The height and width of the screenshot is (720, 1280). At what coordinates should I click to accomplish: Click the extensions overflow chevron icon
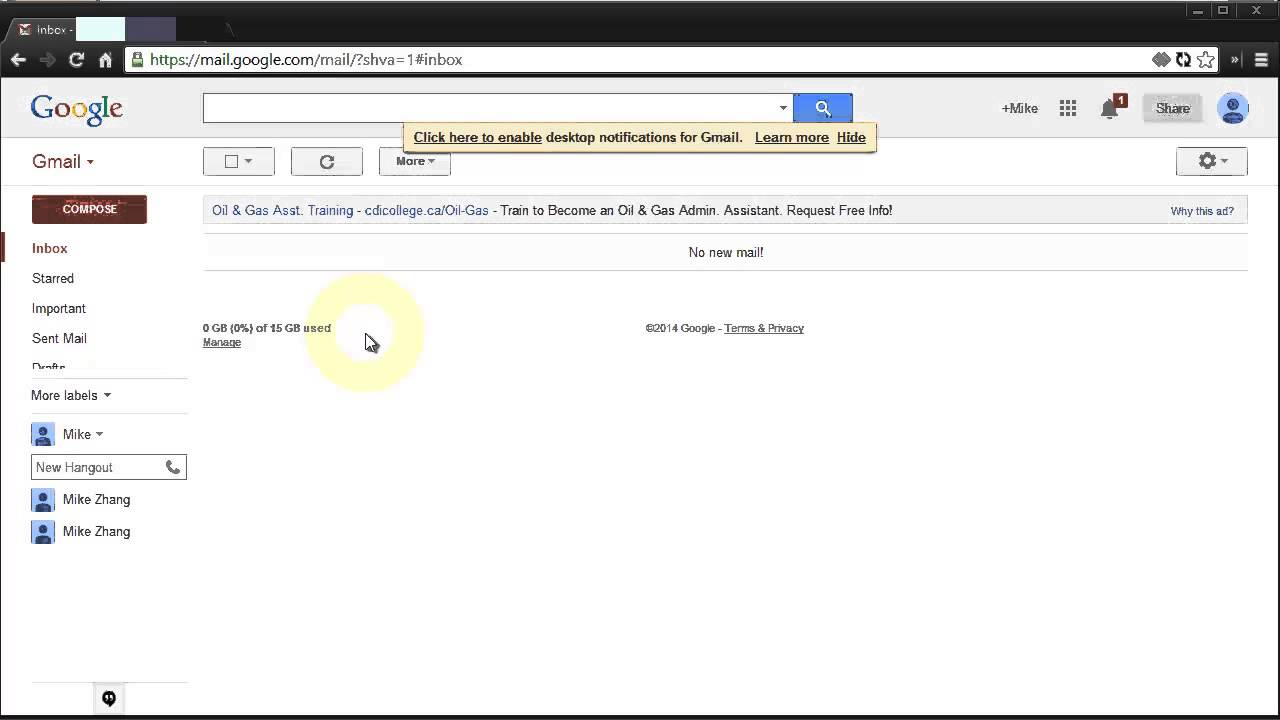click(1235, 60)
